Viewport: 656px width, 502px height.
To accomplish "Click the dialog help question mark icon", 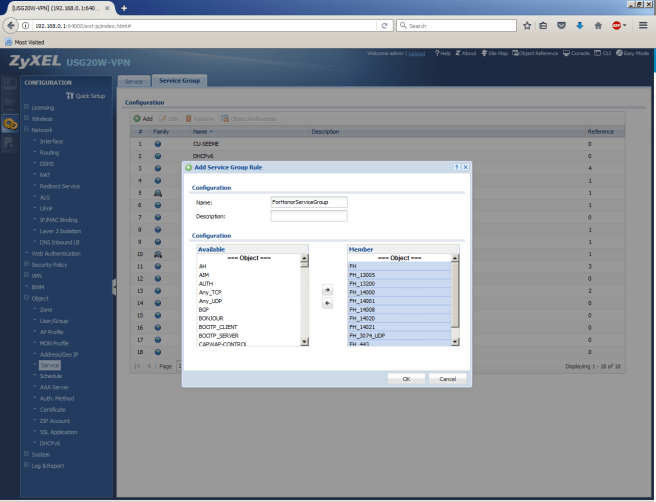I will [x=454, y=168].
